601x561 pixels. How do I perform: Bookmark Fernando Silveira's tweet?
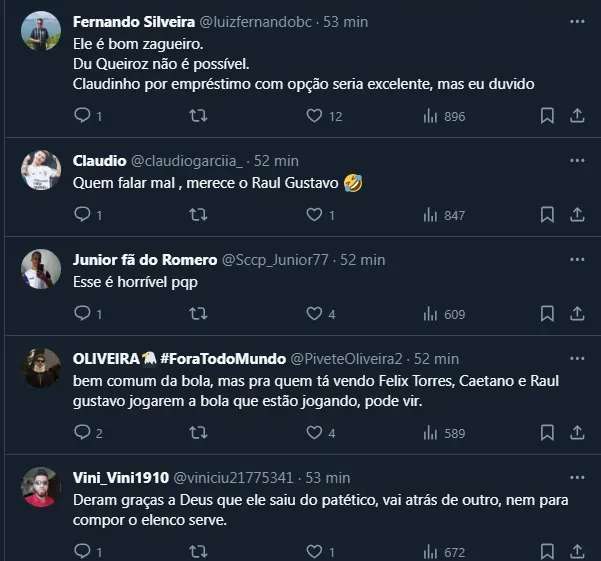(x=547, y=116)
